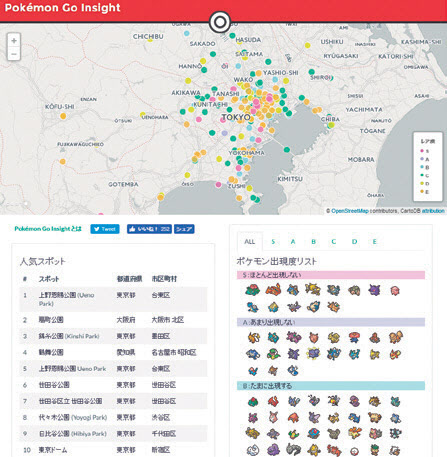Screen dimensions: 447x457
Task: Click row 9 spot Hibiya Park
Action: click(114, 434)
